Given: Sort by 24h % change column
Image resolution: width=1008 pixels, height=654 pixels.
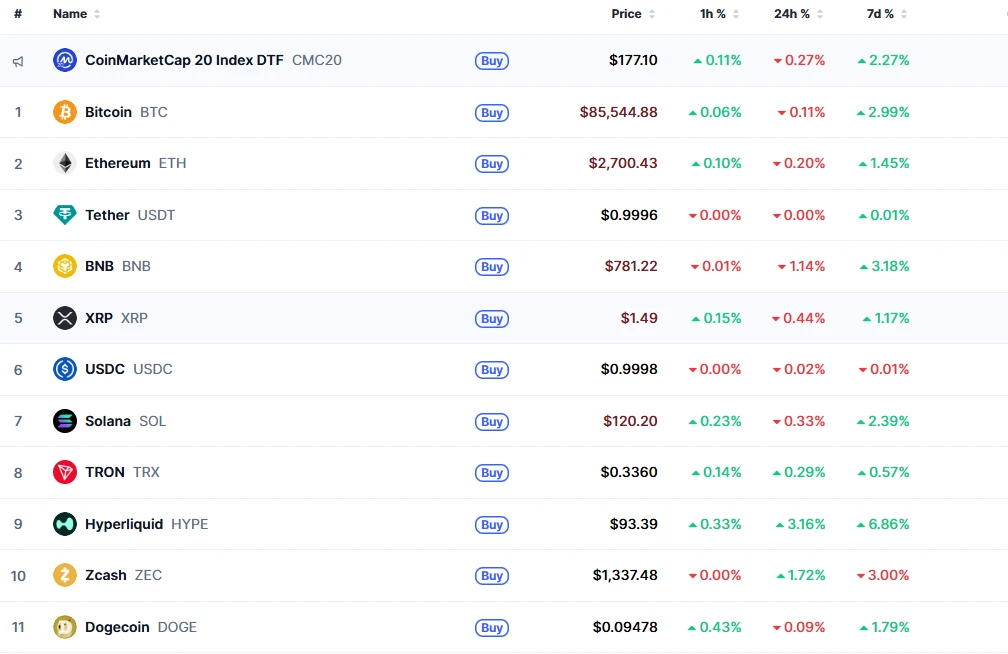Looking at the screenshot, I should (x=798, y=14).
